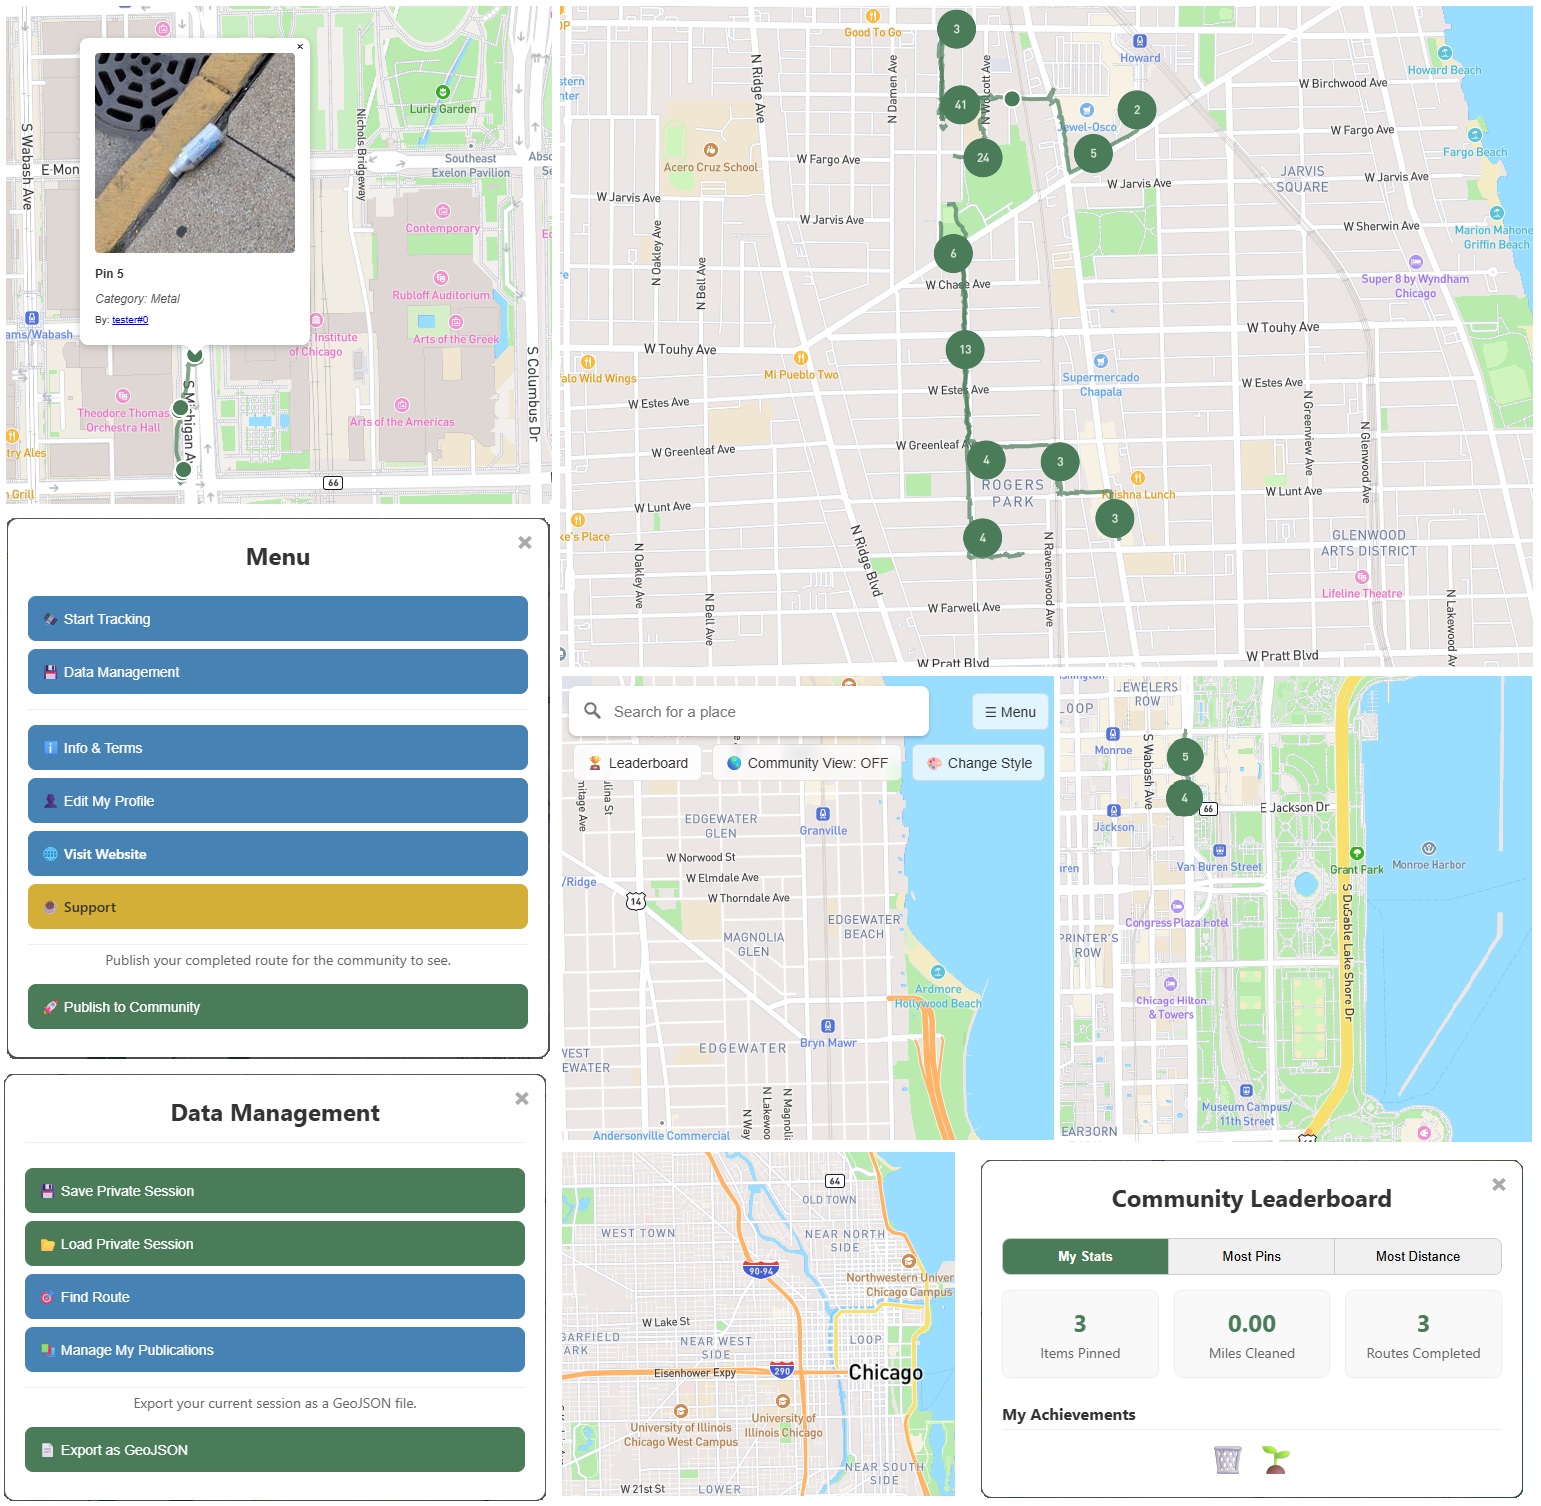Open the Change Style palette icon
The width and height of the screenshot is (1541, 1506).
(934, 762)
